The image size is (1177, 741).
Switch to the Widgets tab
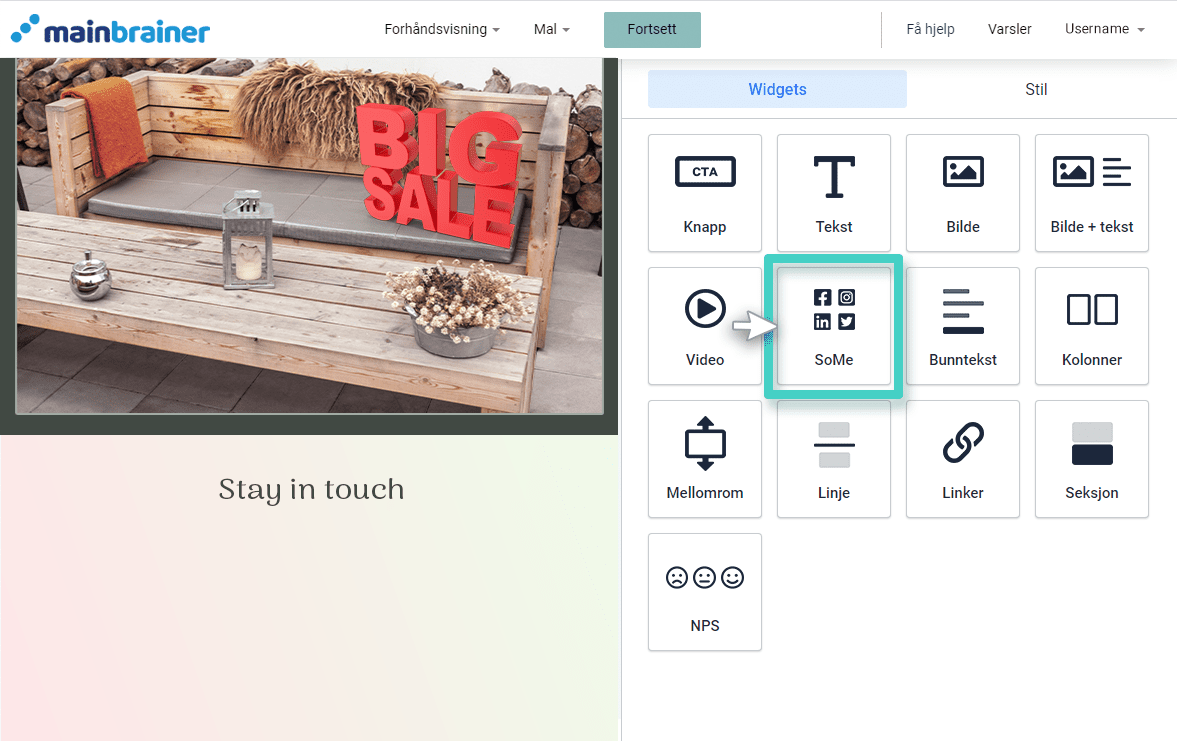[x=777, y=89]
